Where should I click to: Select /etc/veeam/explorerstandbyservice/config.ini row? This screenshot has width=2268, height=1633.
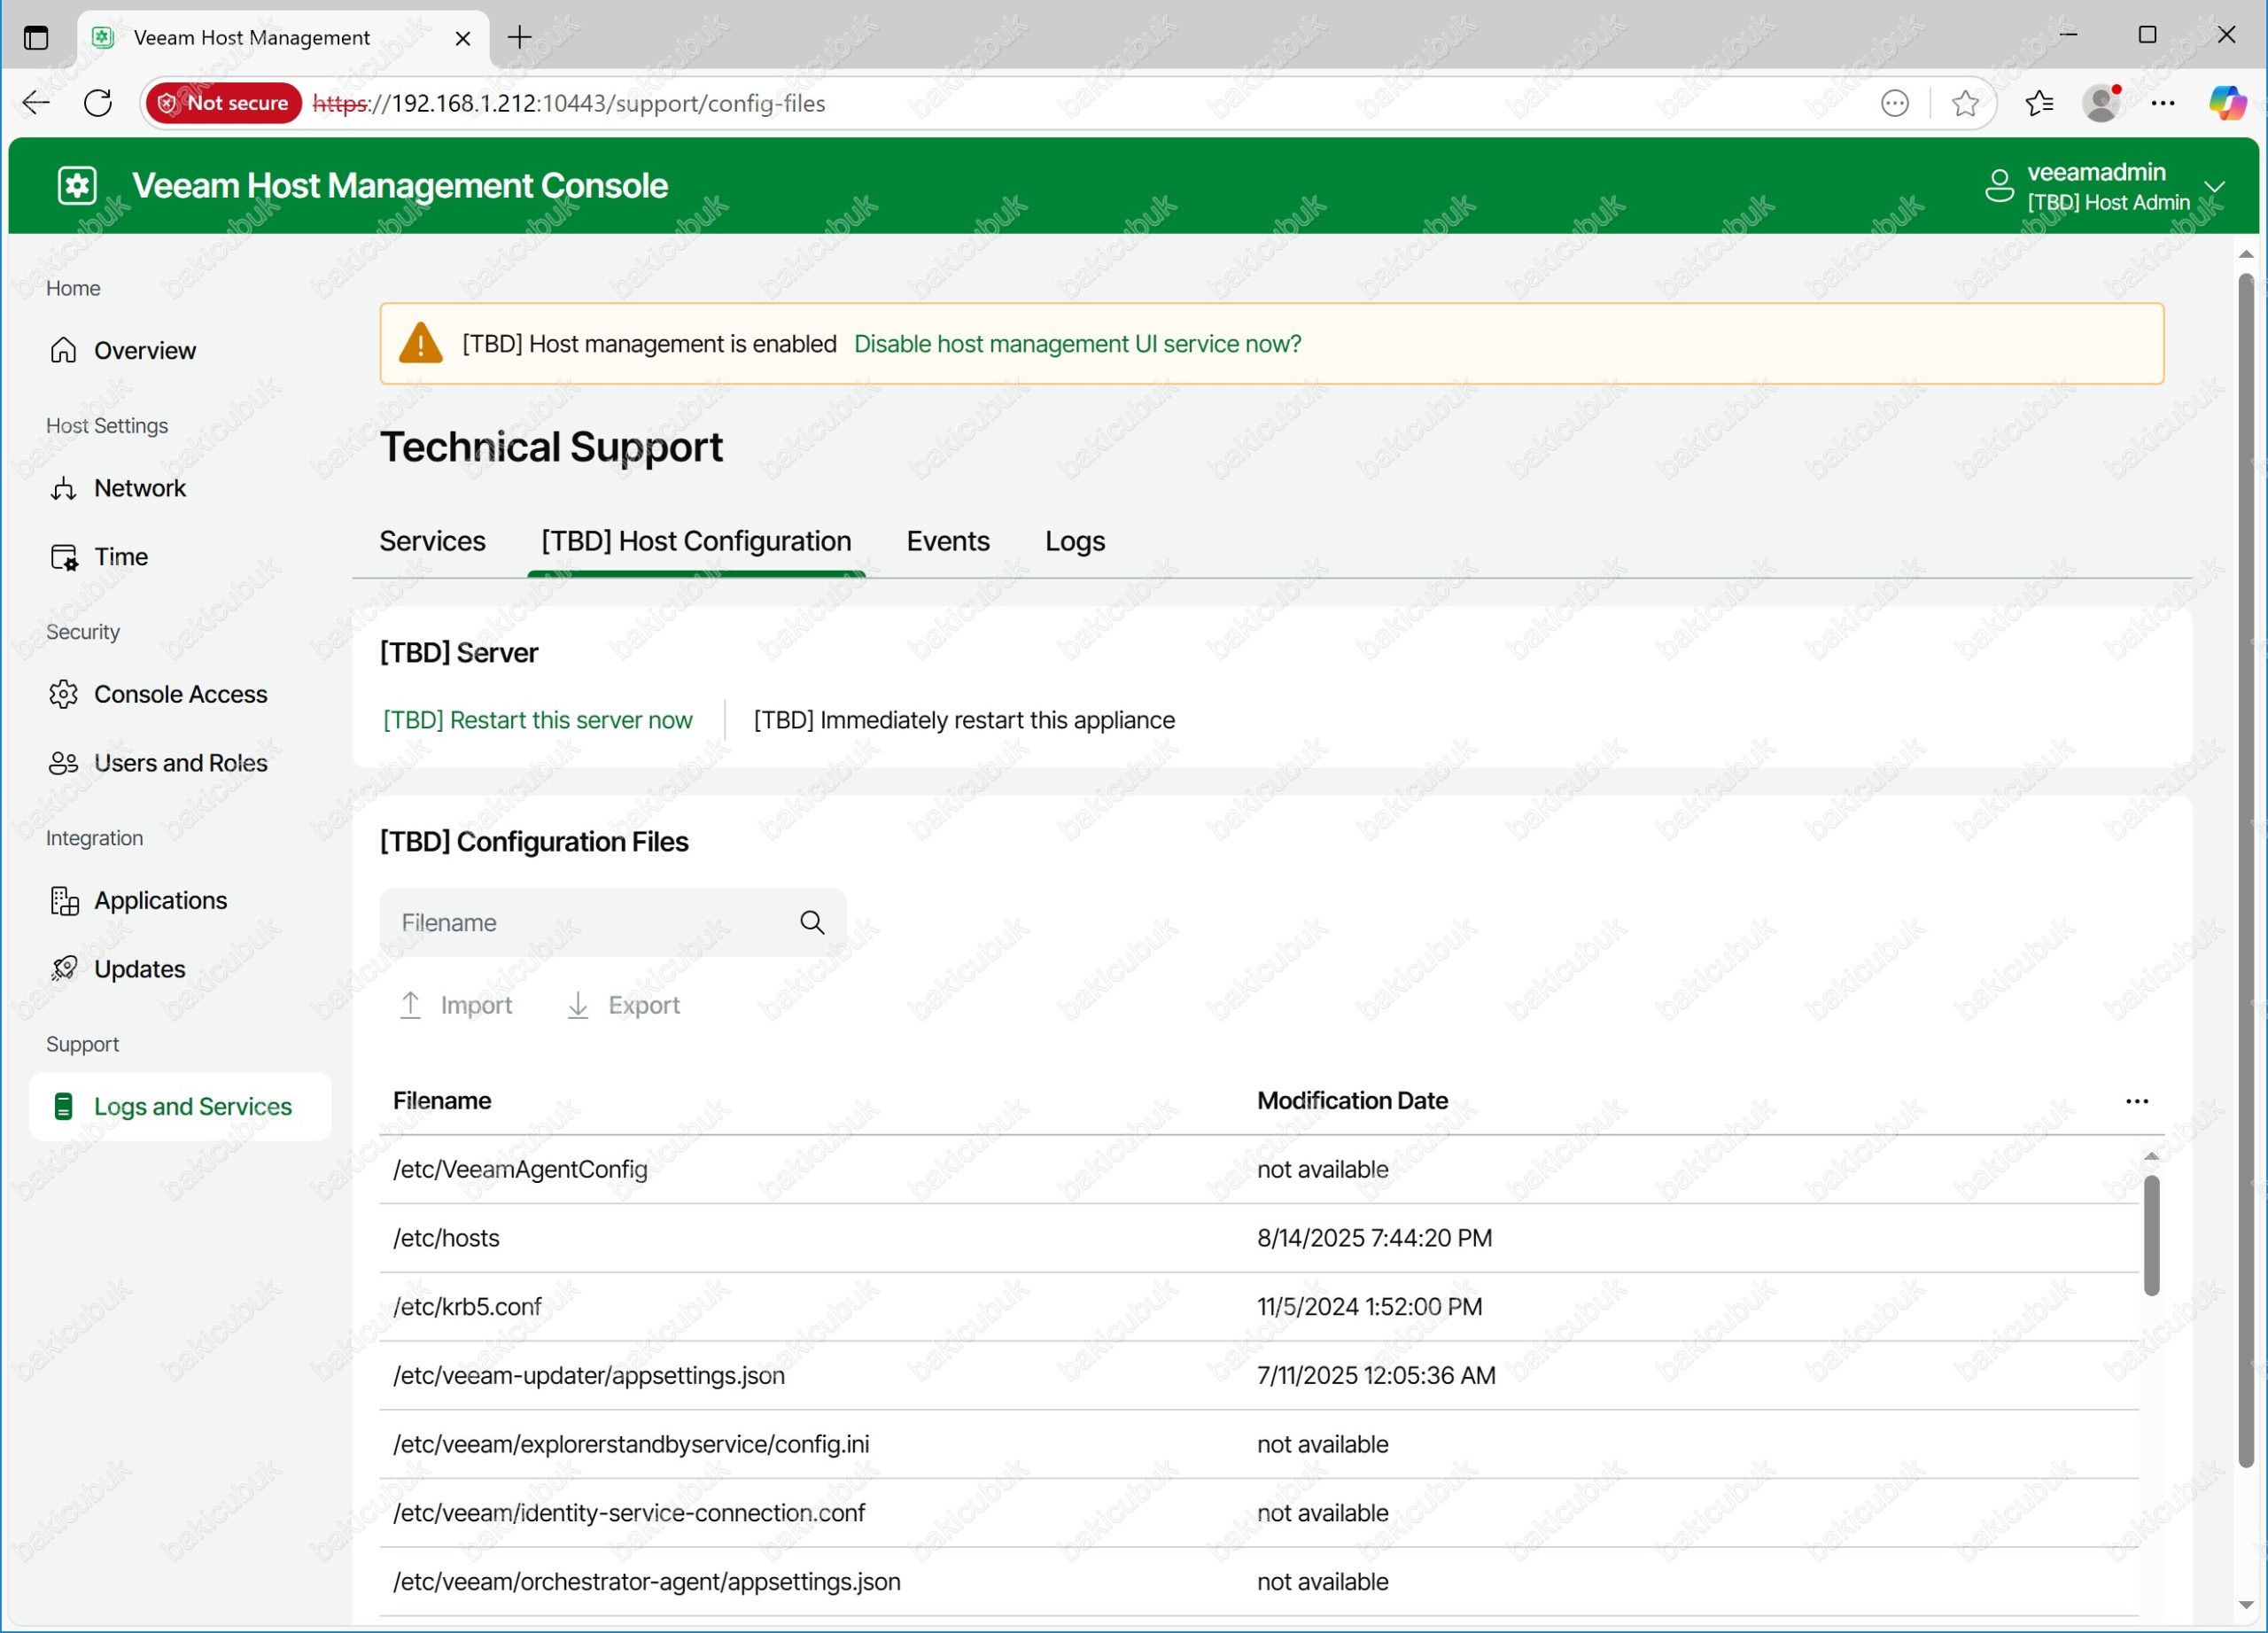pos(1258,1444)
